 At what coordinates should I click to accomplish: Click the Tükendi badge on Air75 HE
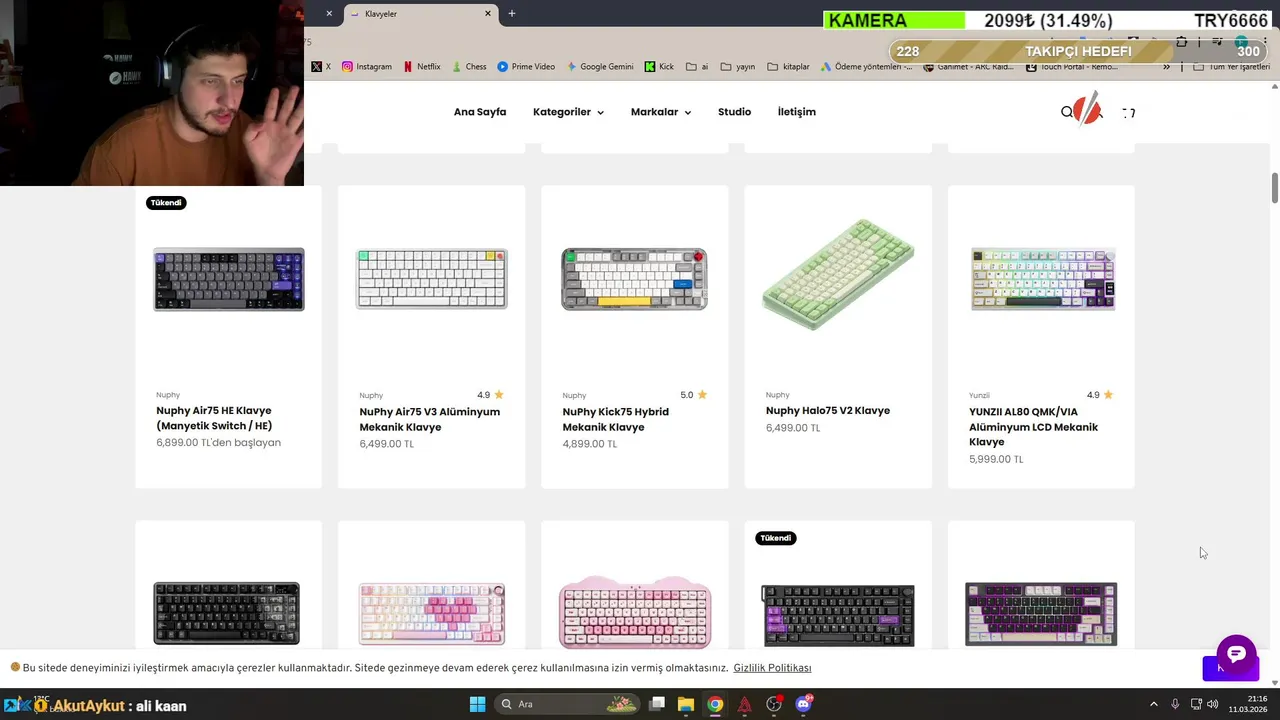(166, 203)
